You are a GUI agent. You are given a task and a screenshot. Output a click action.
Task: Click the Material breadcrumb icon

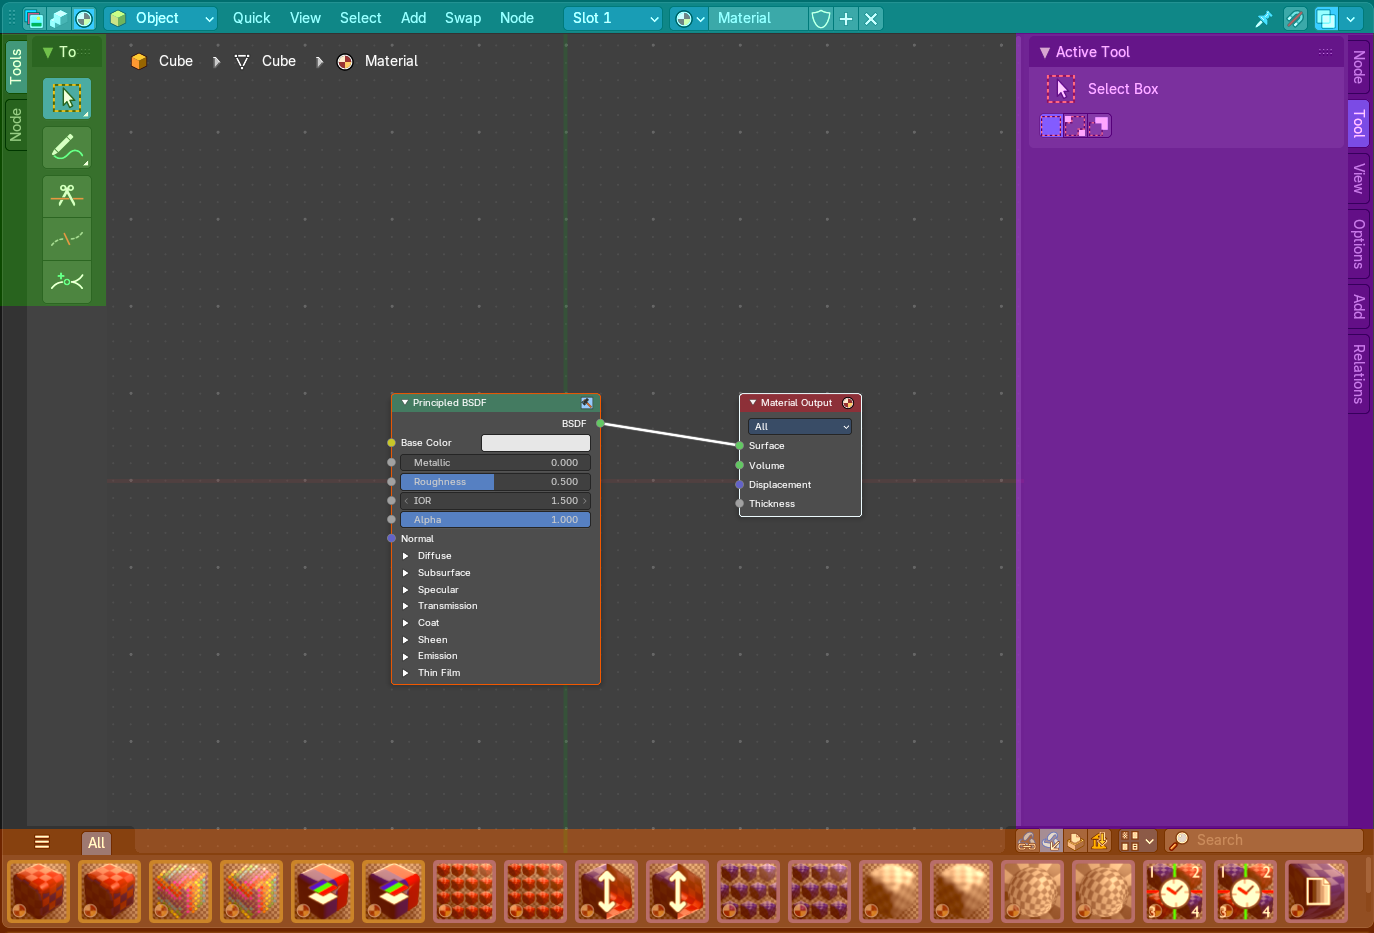pos(345,62)
